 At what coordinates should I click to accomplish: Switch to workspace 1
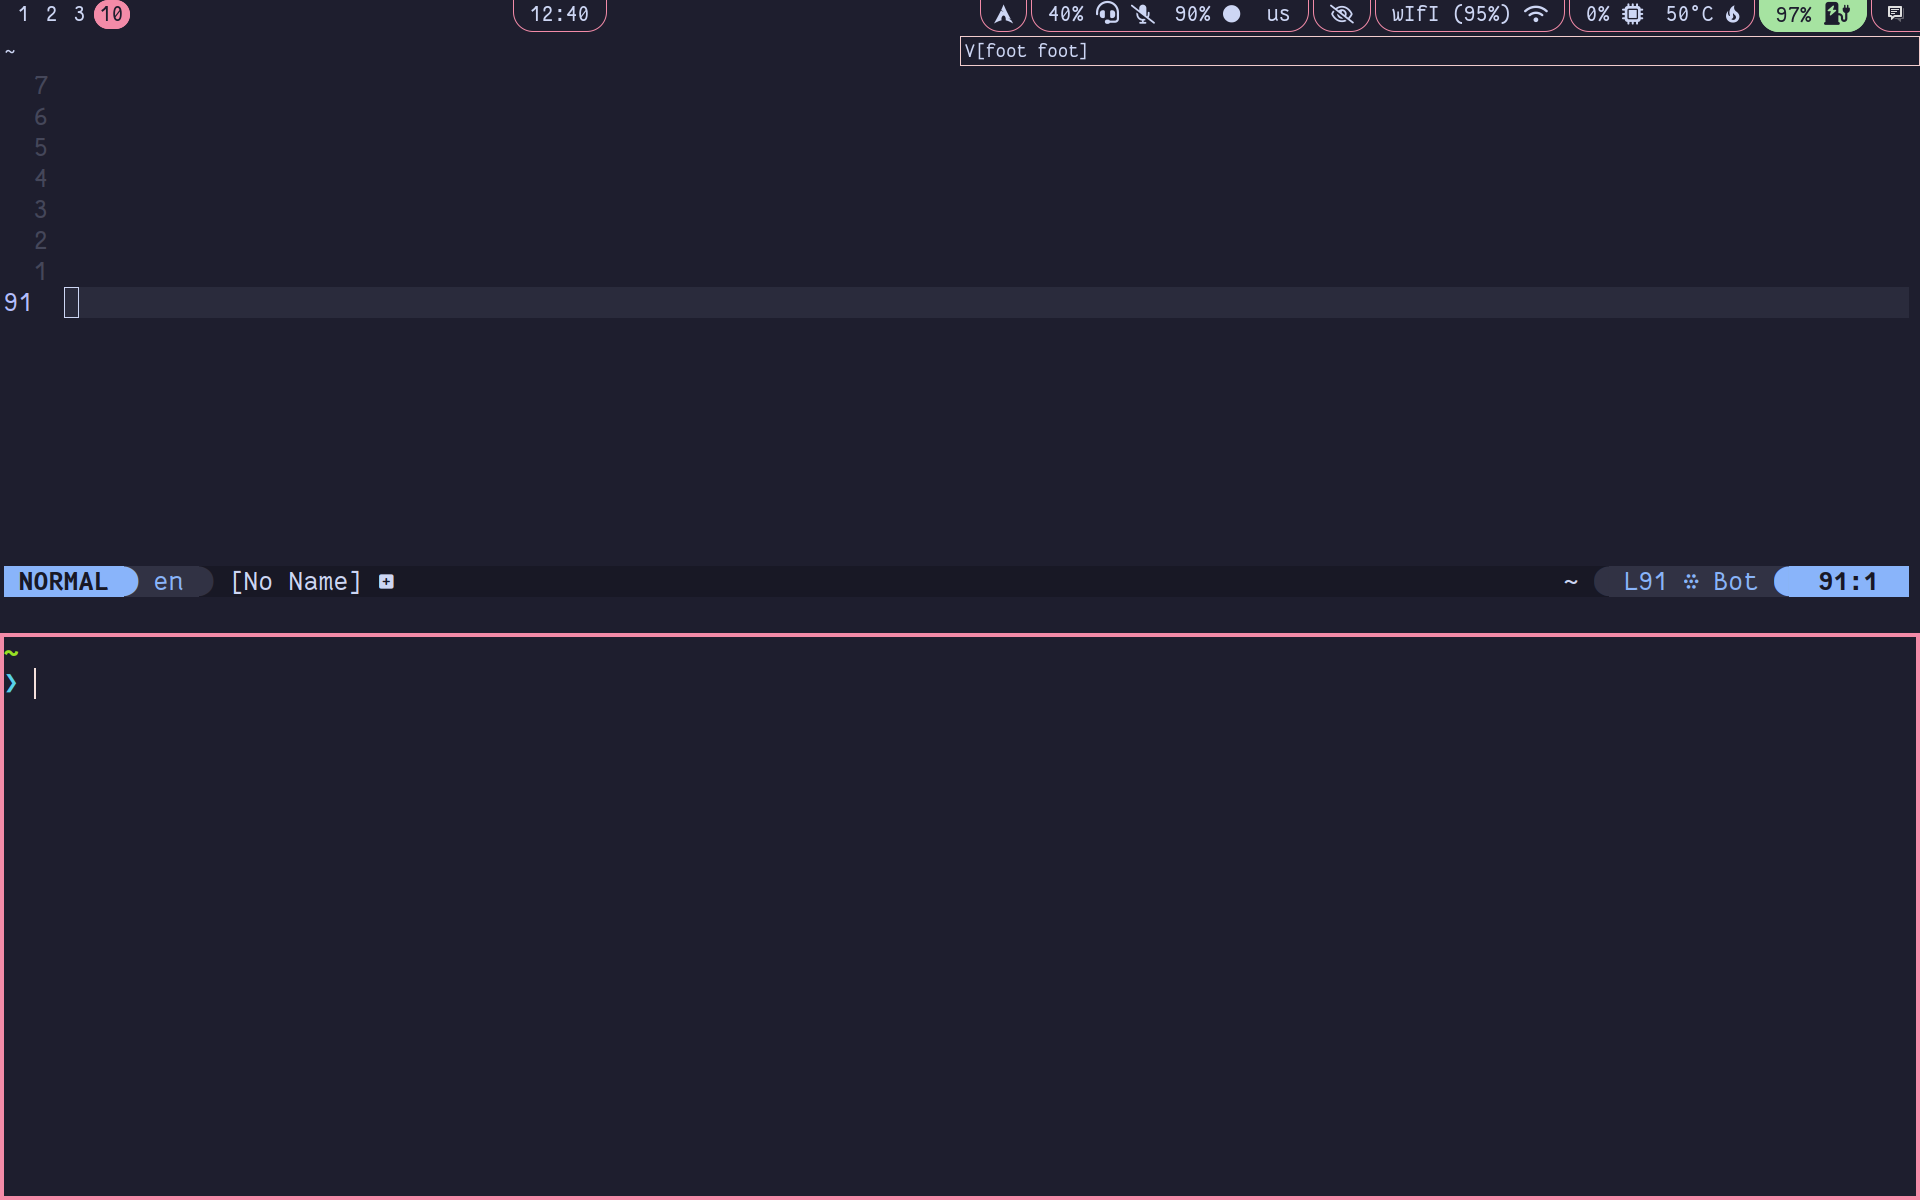click(x=23, y=14)
